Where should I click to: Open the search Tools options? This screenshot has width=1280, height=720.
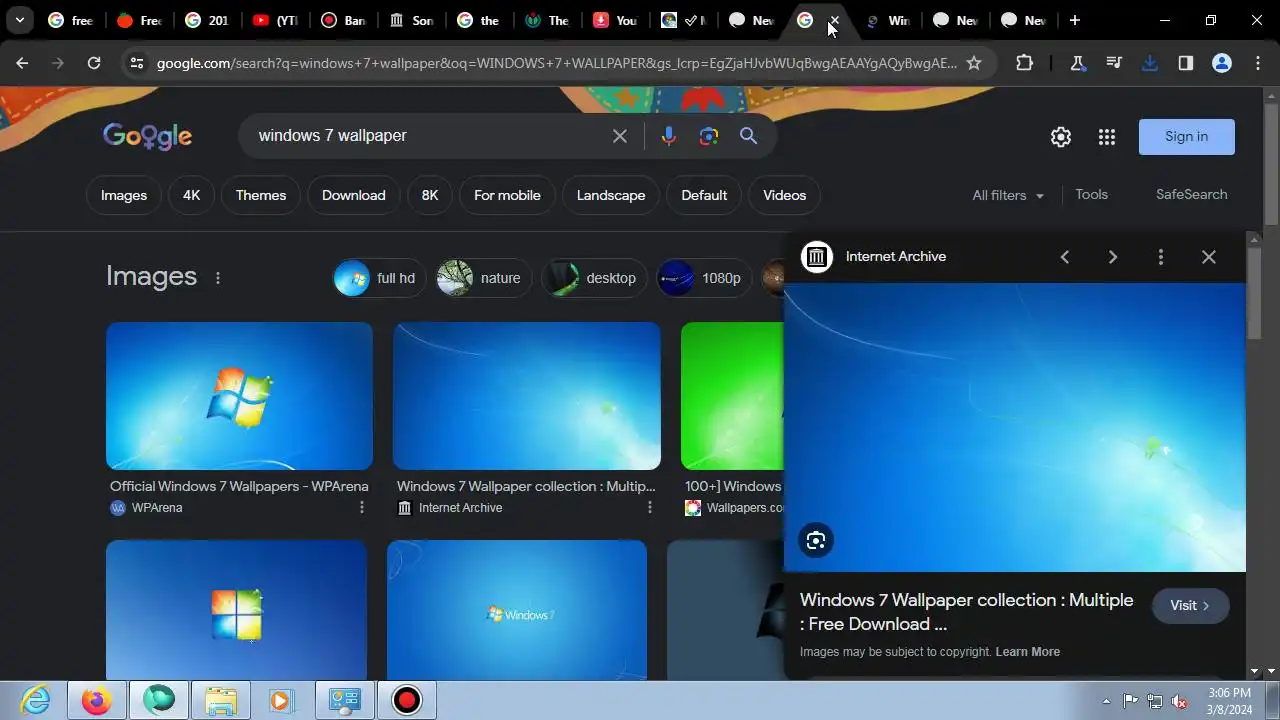click(1091, 195)
